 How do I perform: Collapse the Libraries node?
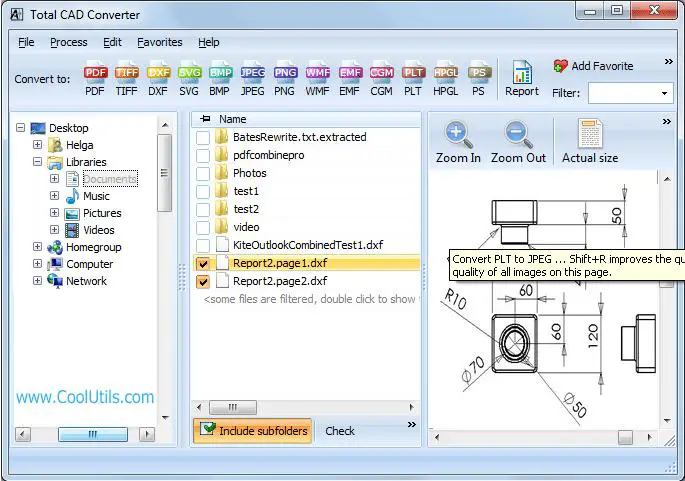click(x=38, y=162)
